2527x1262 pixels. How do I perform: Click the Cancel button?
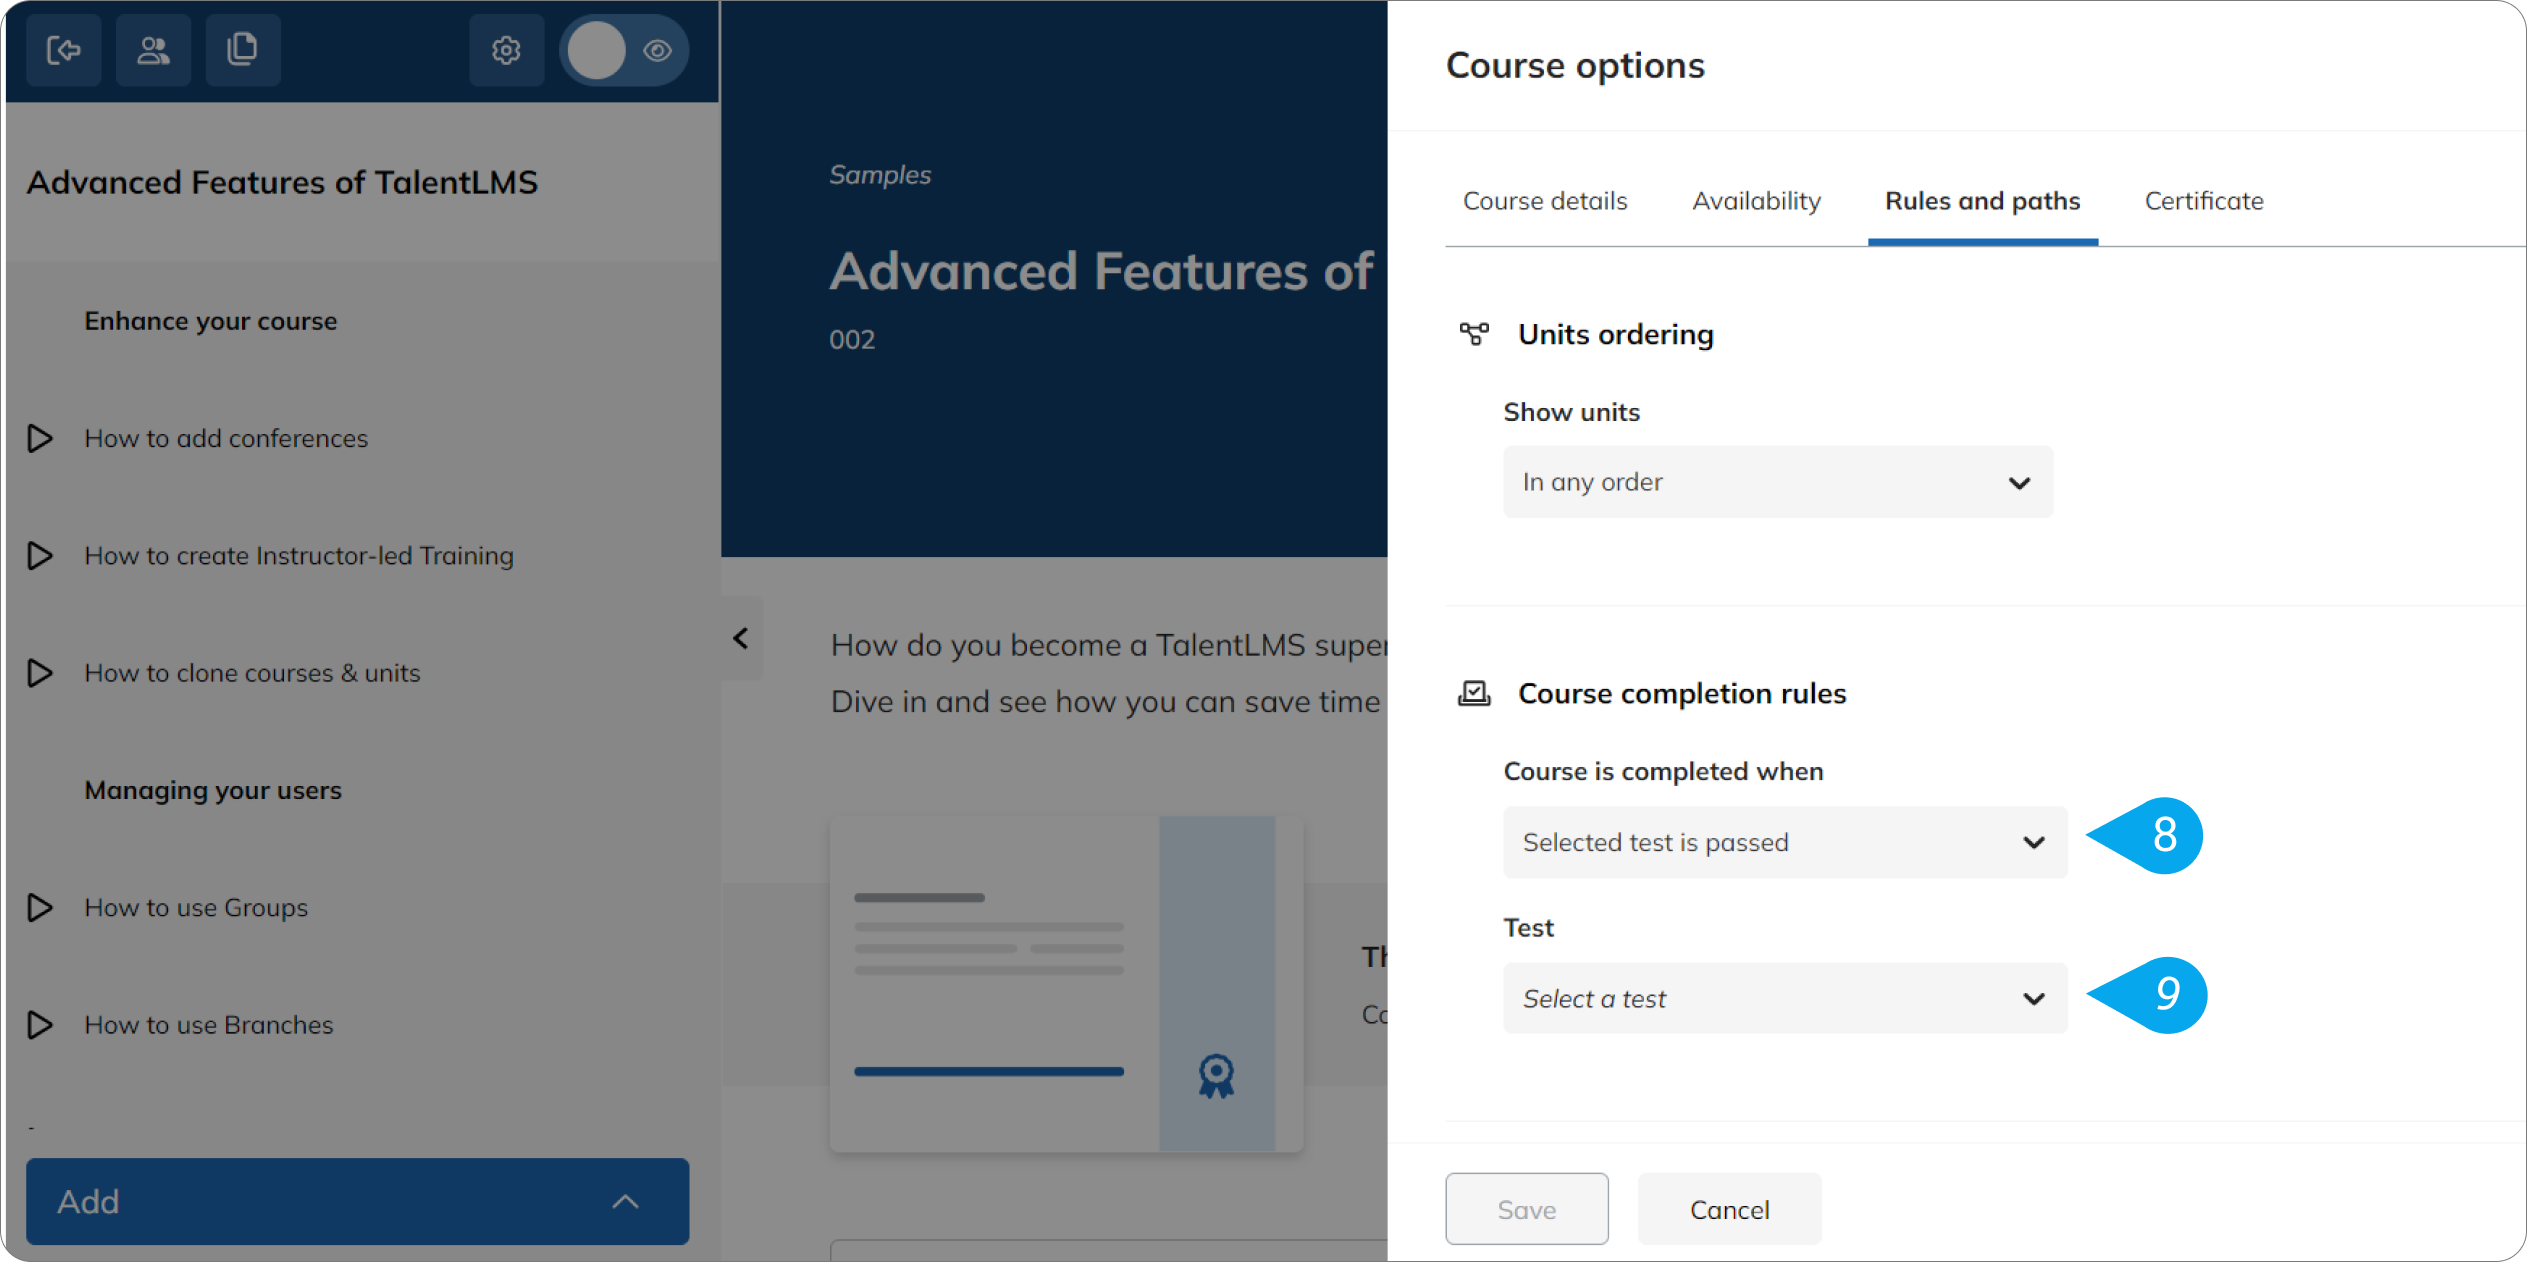(1729, 1209)
